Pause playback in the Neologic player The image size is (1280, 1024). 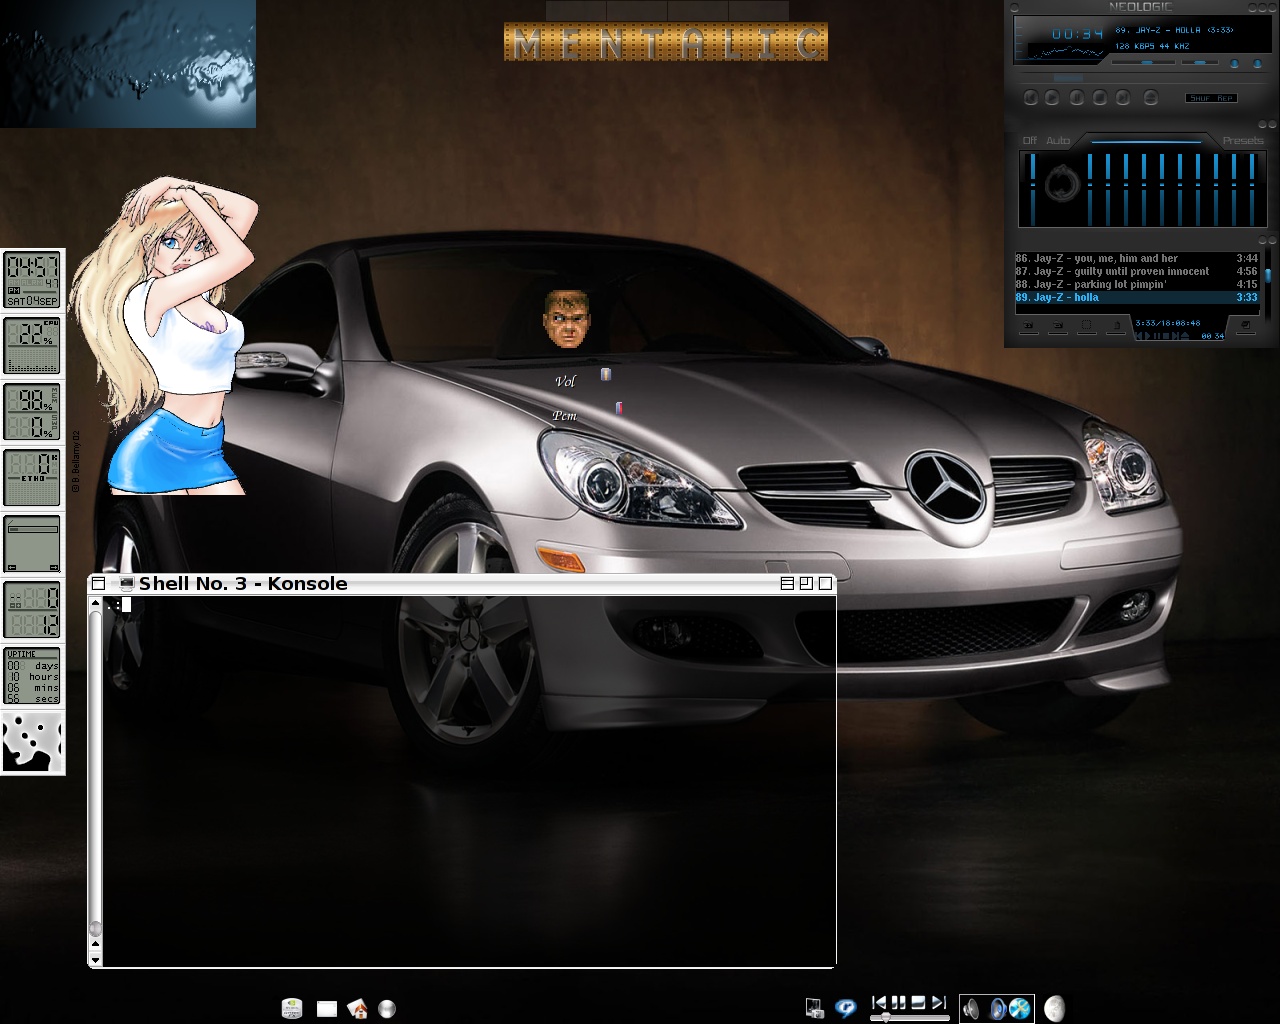(1077, 97)
